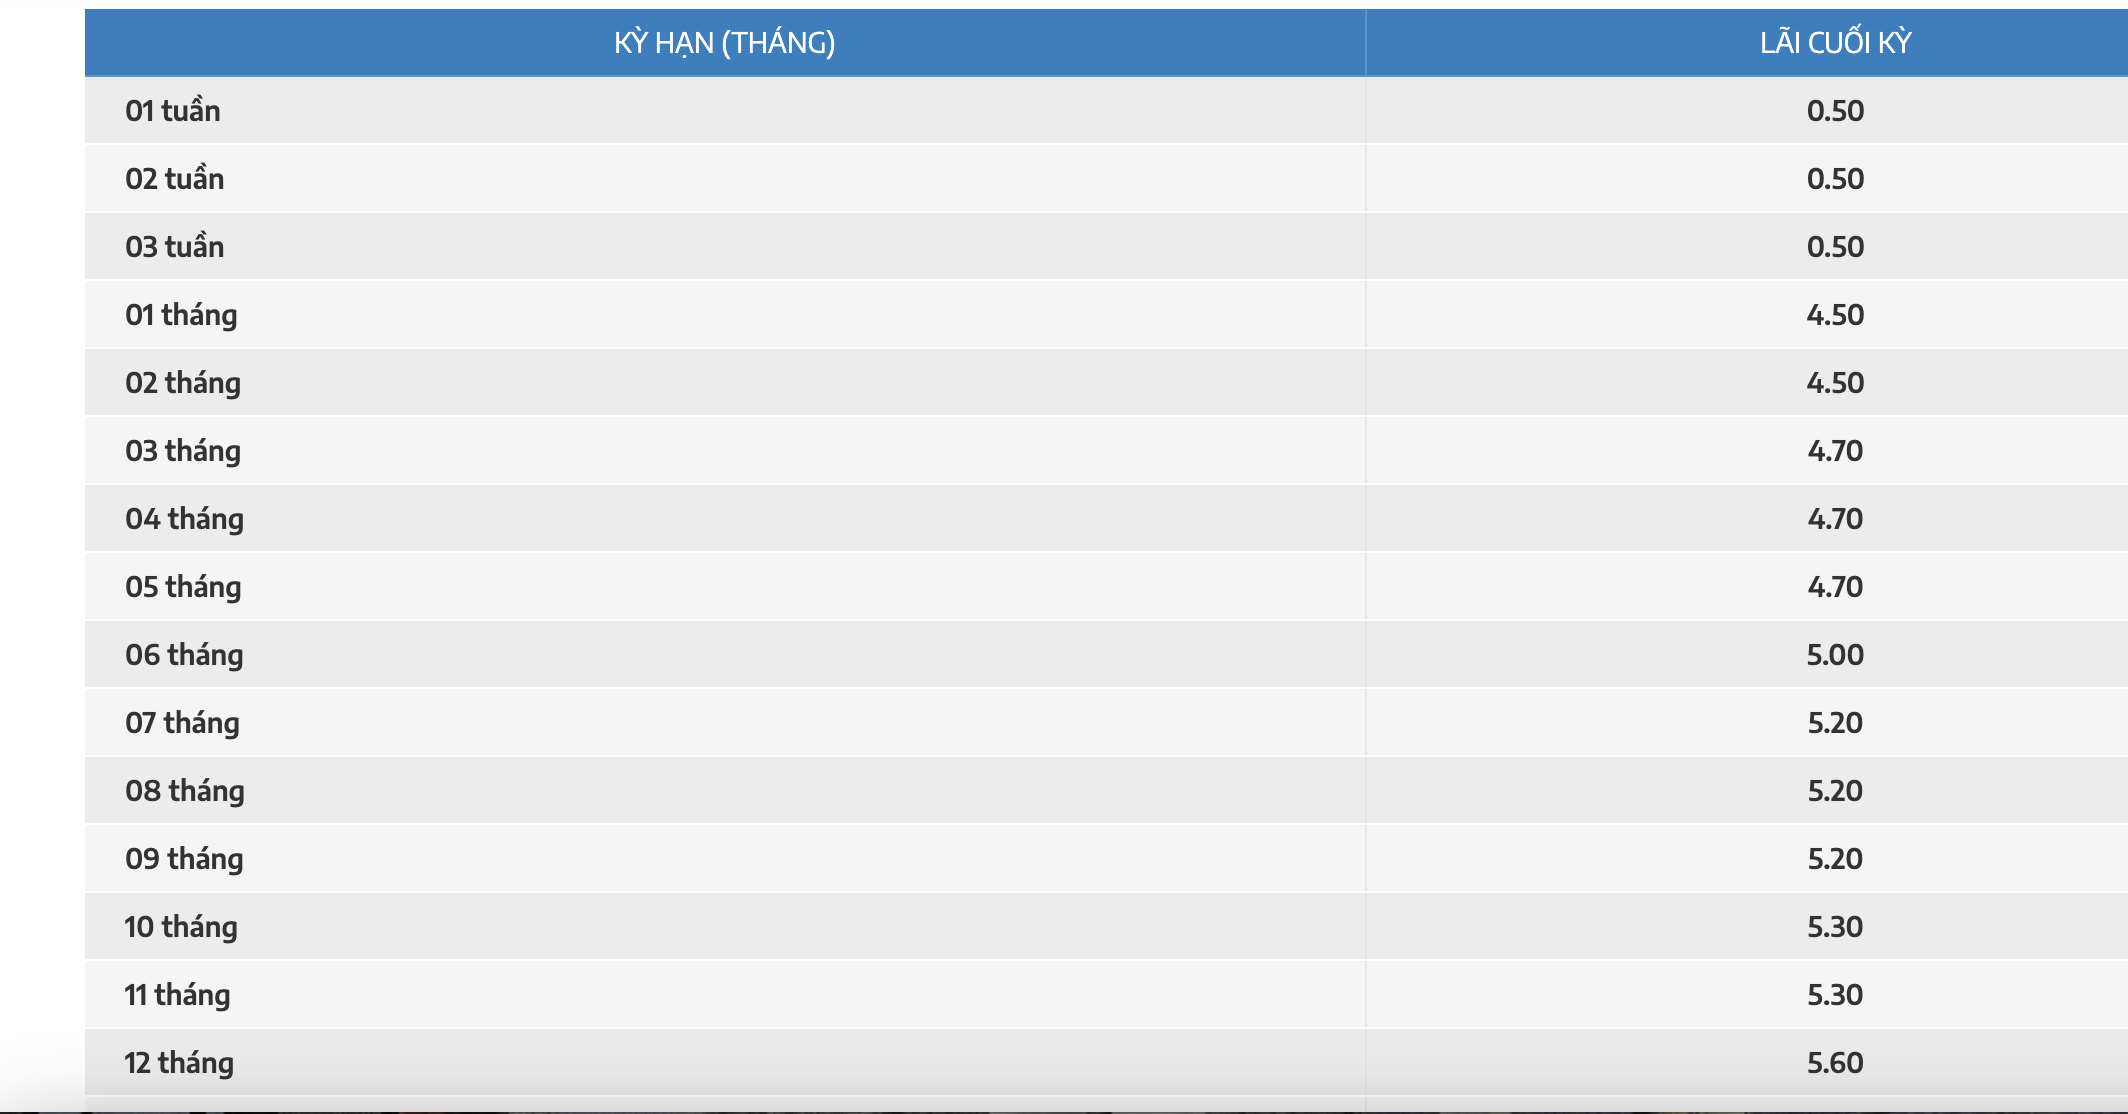This screenshot has height=1114, width=2128.
Task: Select the 01 tuần term row
Action: point(1106,110)
